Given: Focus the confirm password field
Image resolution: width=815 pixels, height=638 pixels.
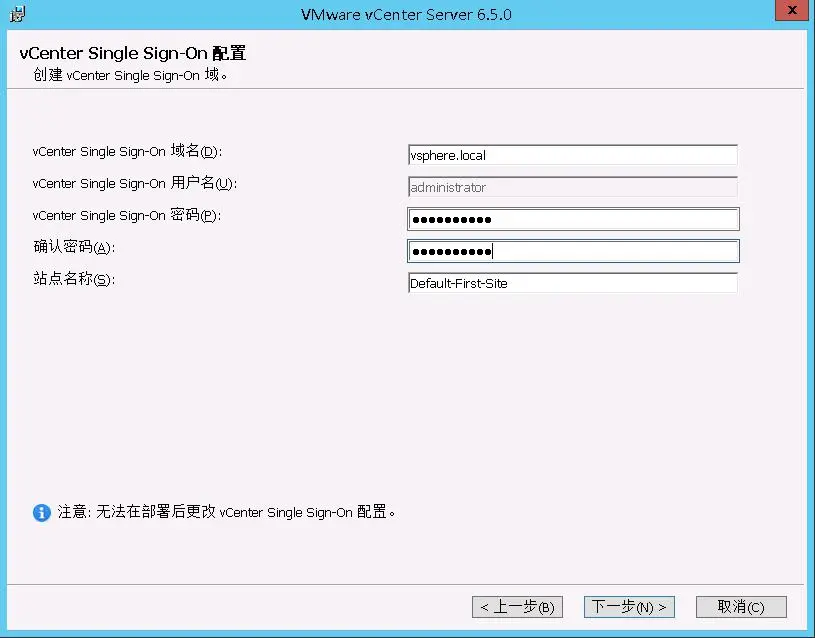Looking at the screenshot, I should [x=573, y=251].
